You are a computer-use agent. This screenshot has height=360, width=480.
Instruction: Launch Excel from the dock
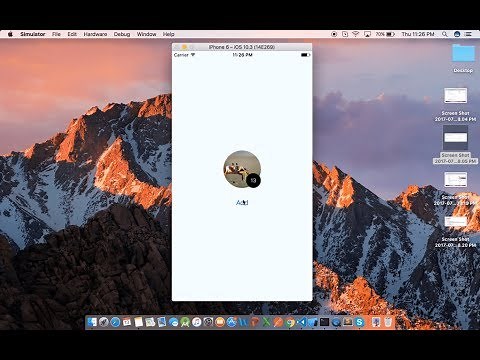point(266,322)
